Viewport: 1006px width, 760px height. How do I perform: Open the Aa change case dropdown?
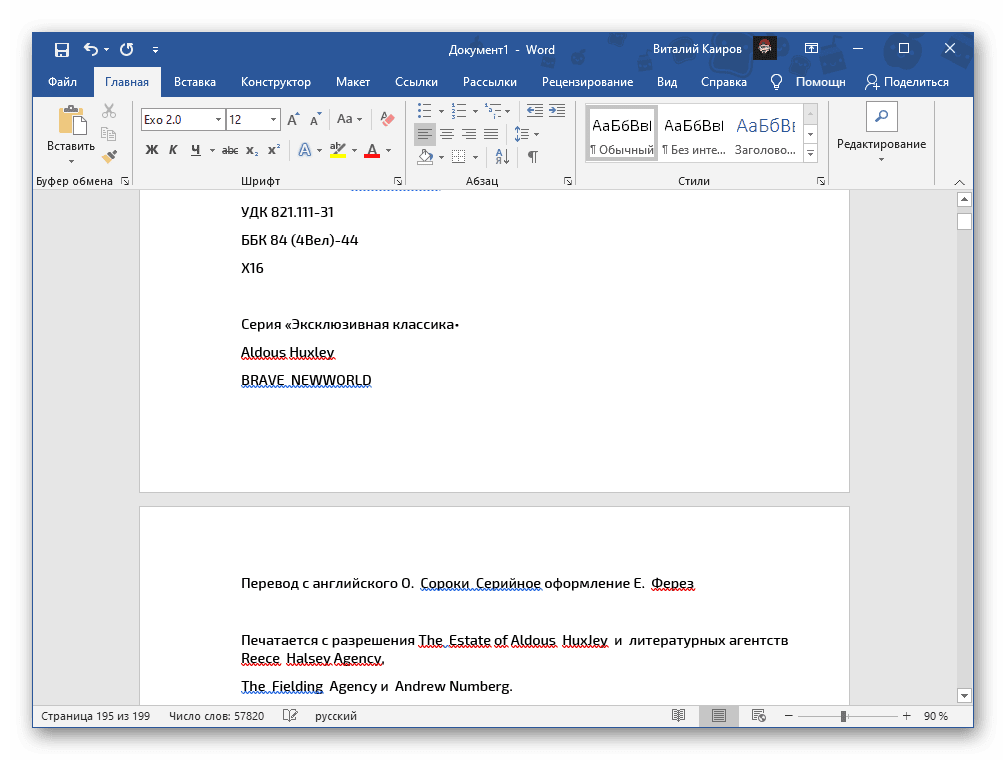[350, 119]
